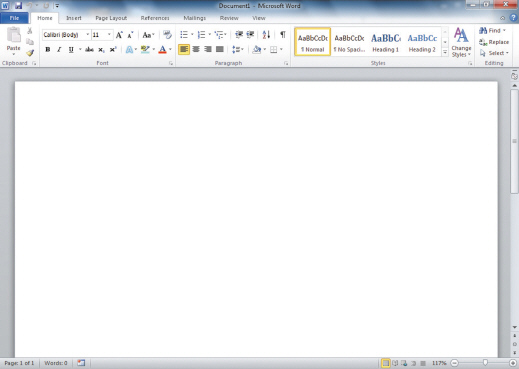Open the Calibri (Body) font name dropdown

pyautogui.click(x=88, y=34)
